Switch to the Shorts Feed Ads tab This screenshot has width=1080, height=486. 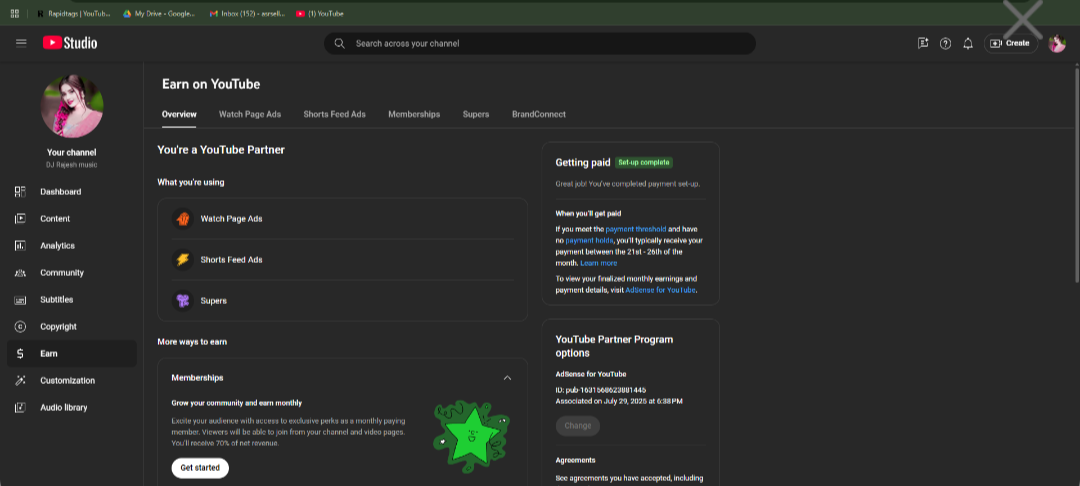(334, 114)
